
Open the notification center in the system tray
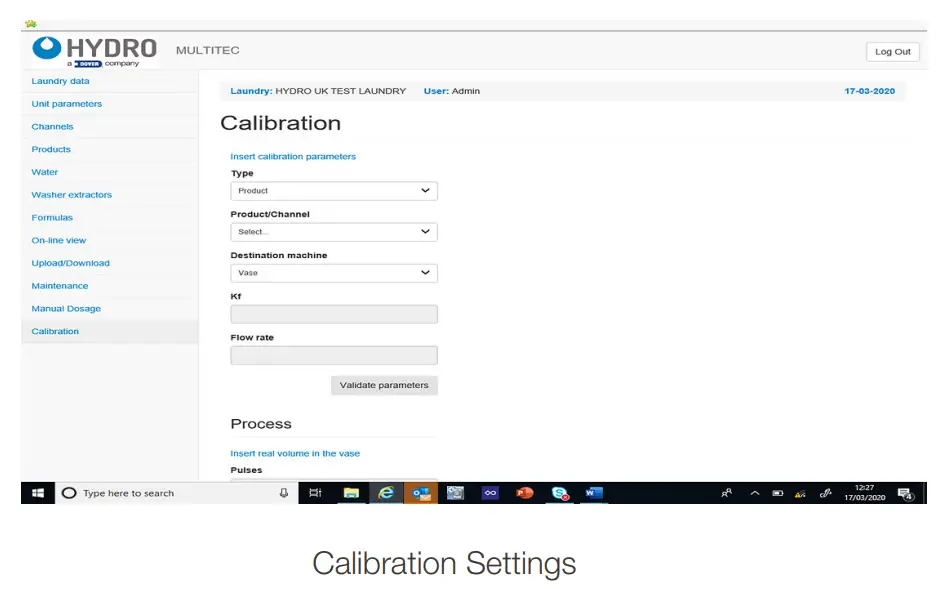coord(908,492)
